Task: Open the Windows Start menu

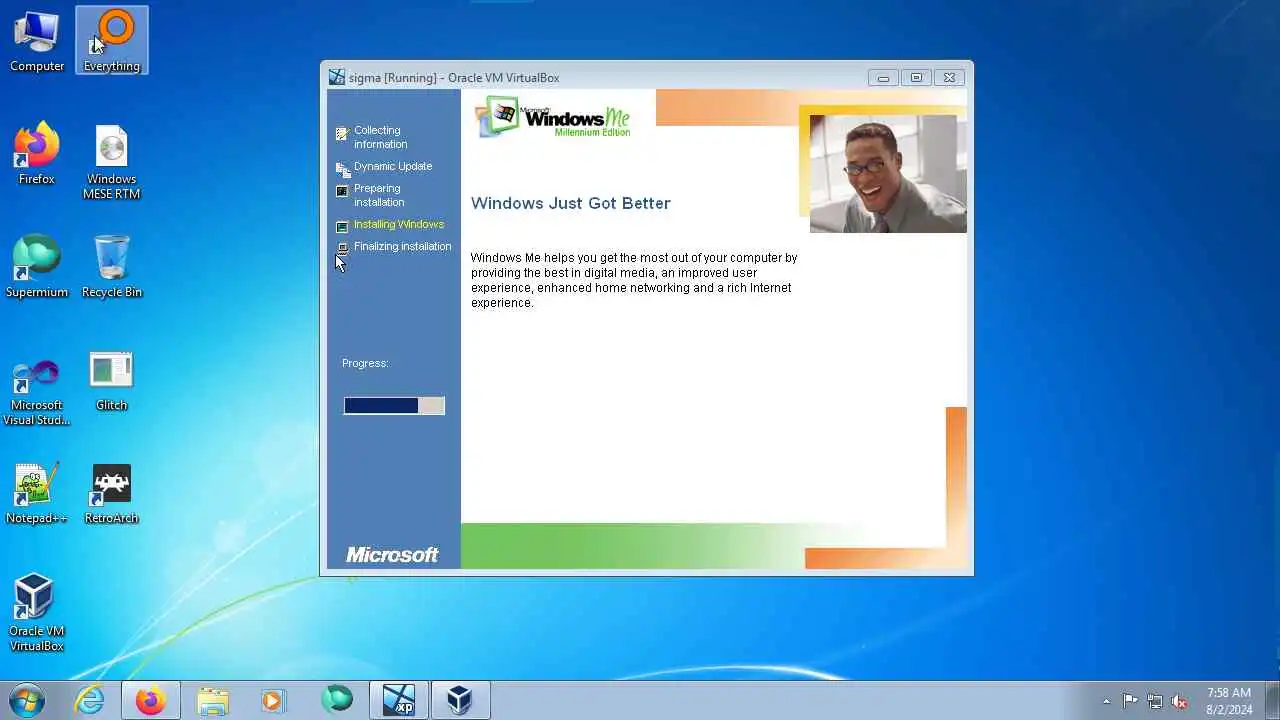Action: (27, 700)
